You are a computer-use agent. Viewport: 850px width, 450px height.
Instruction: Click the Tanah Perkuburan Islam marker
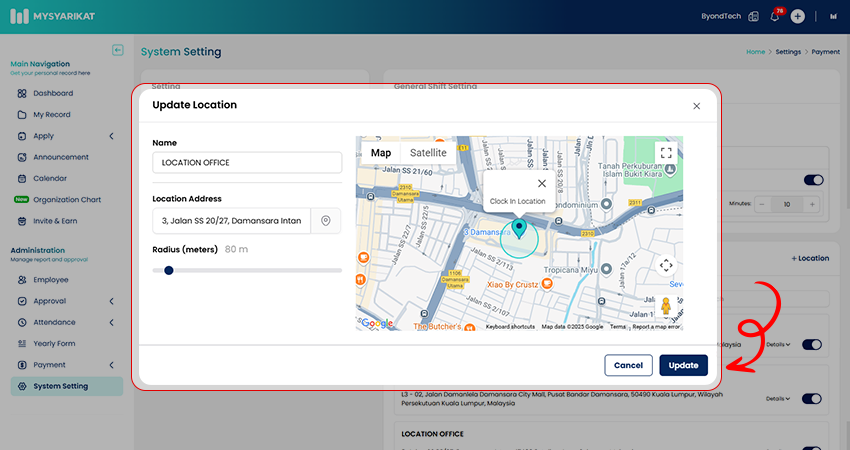click(x=670, y=170)
